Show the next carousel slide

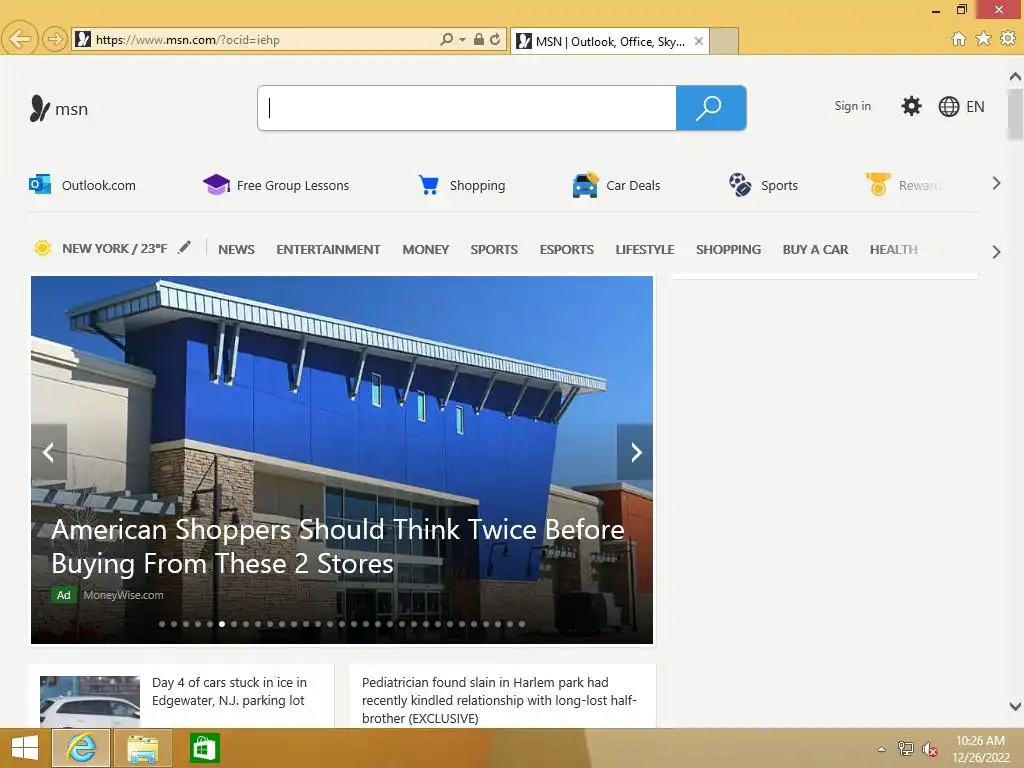(635, 452)
